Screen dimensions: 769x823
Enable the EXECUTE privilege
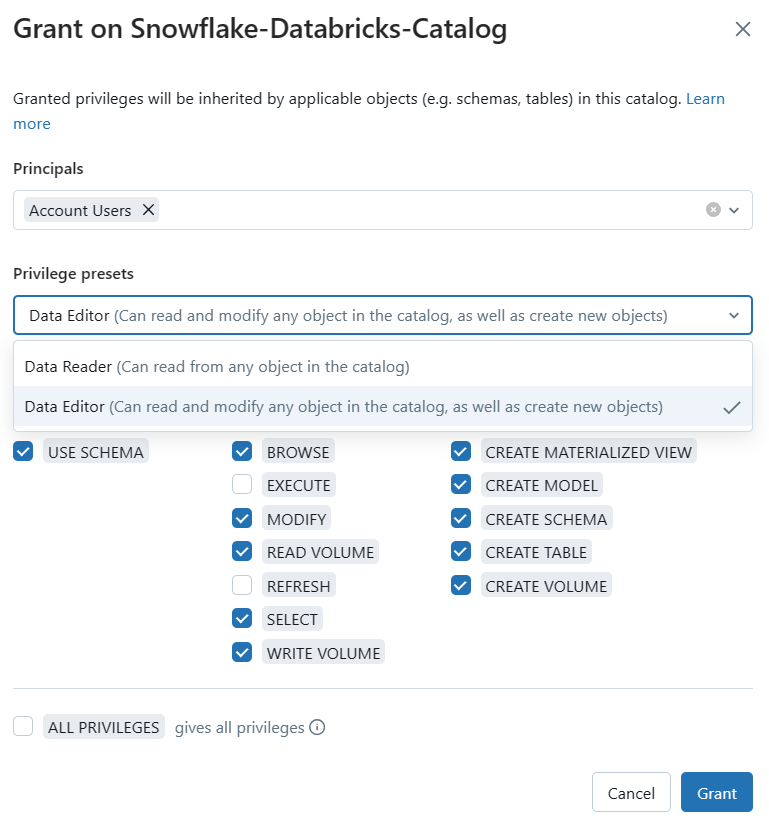242,484
